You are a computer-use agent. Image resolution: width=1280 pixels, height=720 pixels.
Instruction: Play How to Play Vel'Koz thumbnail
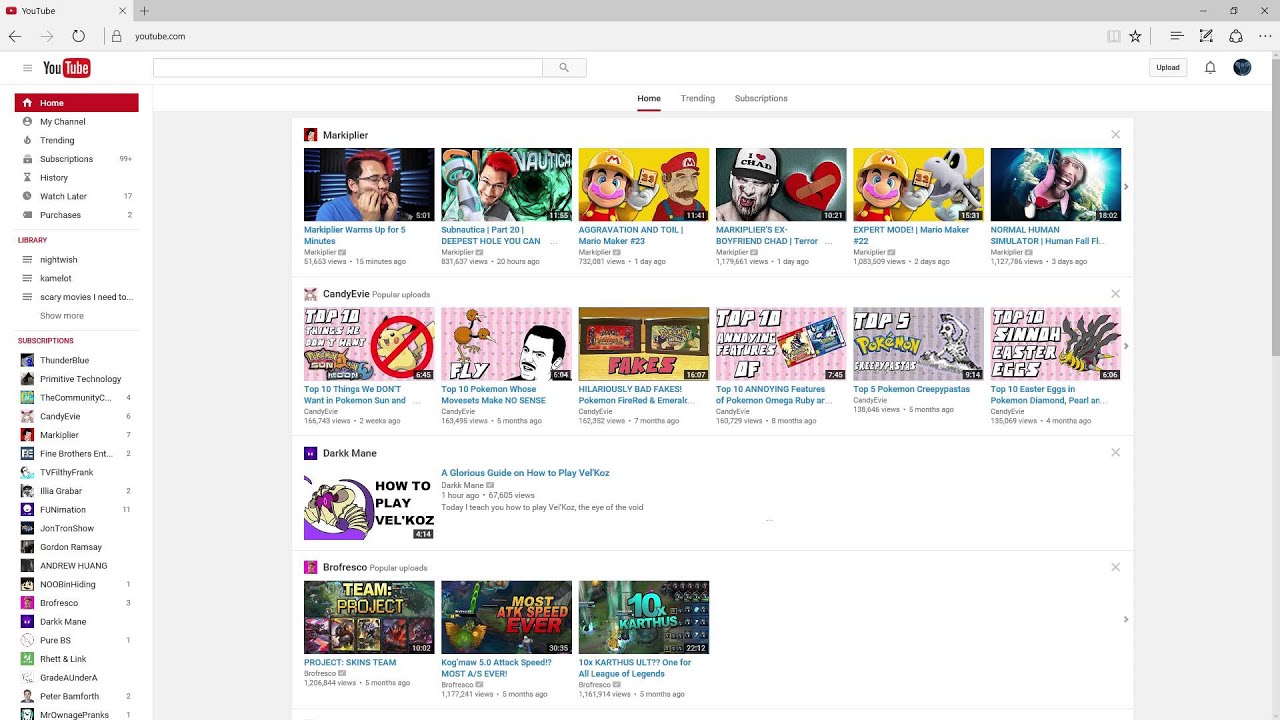pyautogui.click(x=369, y=503)
